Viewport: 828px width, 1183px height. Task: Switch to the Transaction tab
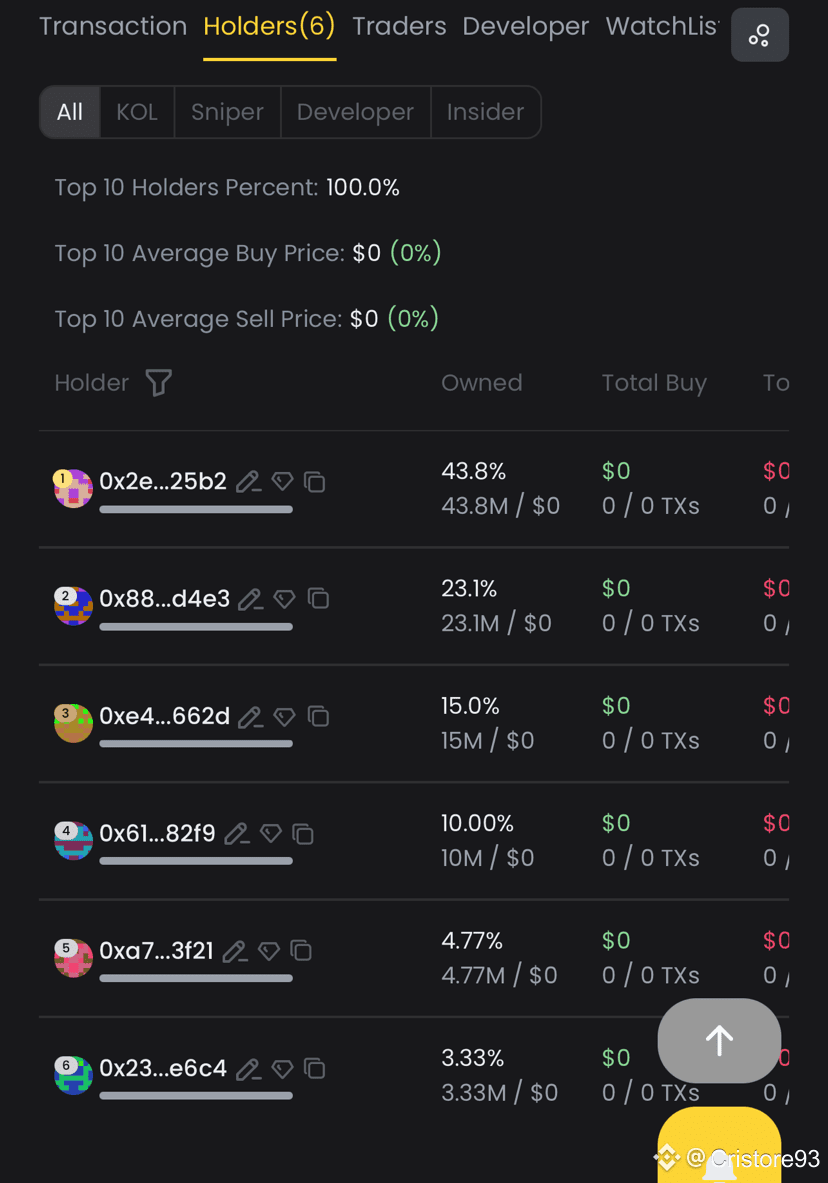point(113,26)
